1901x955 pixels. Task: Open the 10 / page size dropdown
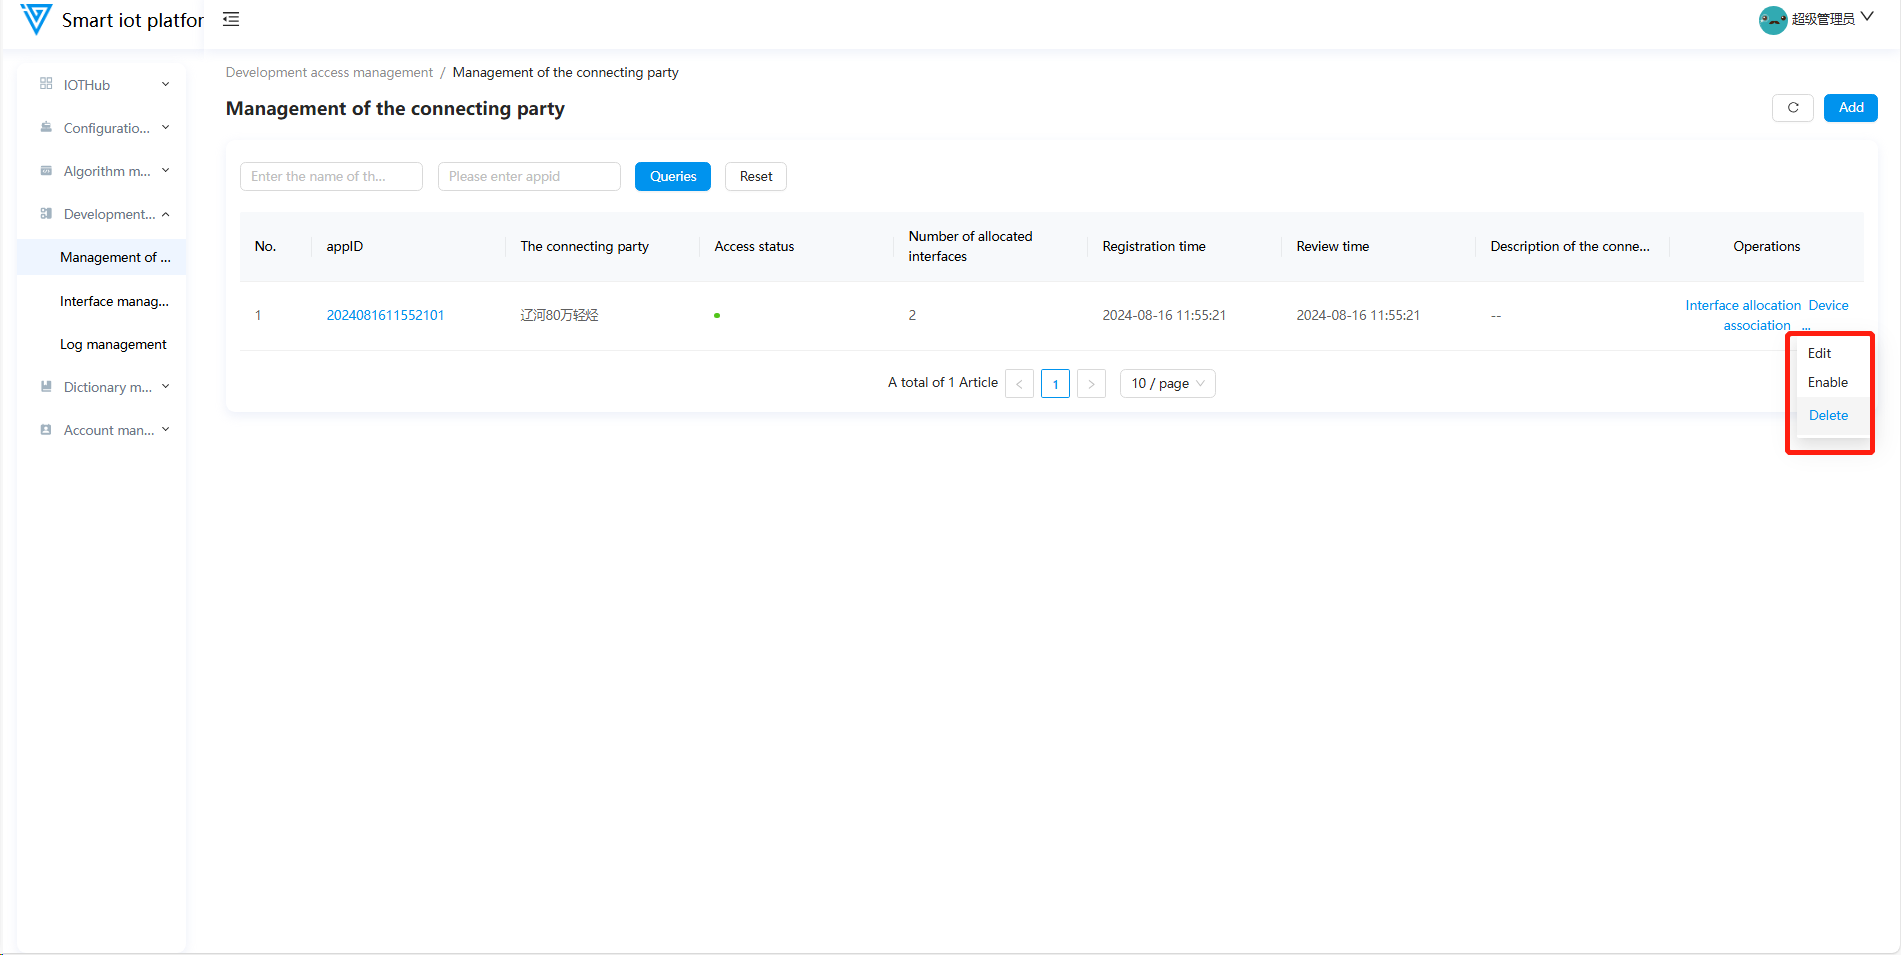tap(1167, 384)
